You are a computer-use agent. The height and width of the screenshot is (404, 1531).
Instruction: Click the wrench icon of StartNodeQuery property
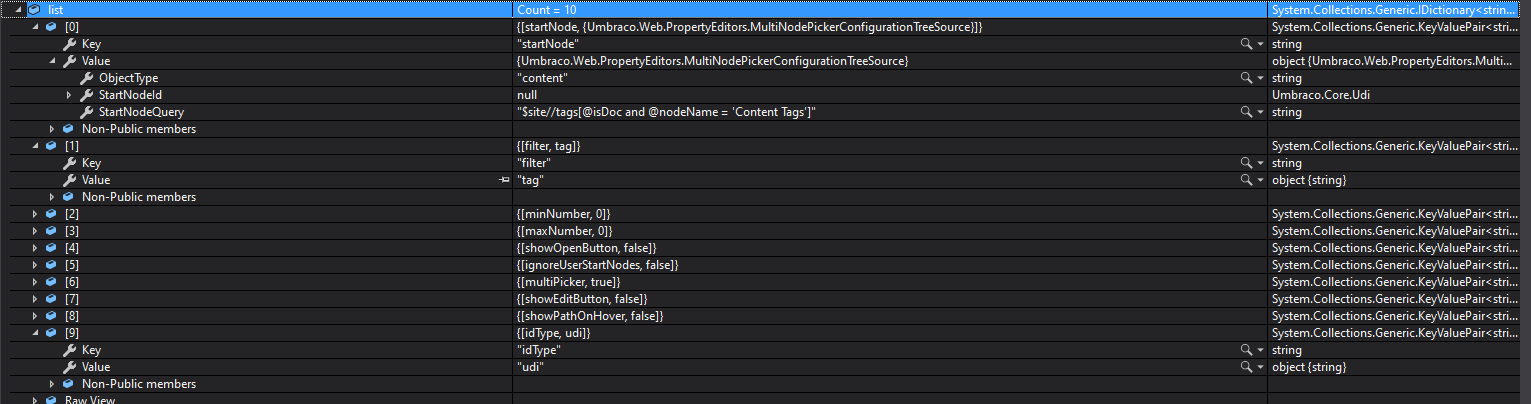[x=86, y=112]
